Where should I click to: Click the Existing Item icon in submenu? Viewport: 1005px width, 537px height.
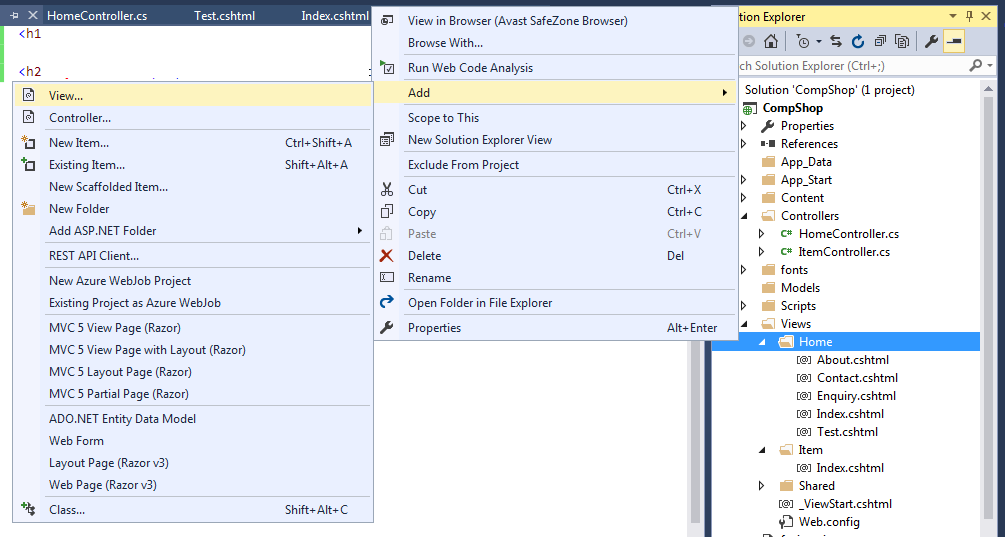point(28,164)
